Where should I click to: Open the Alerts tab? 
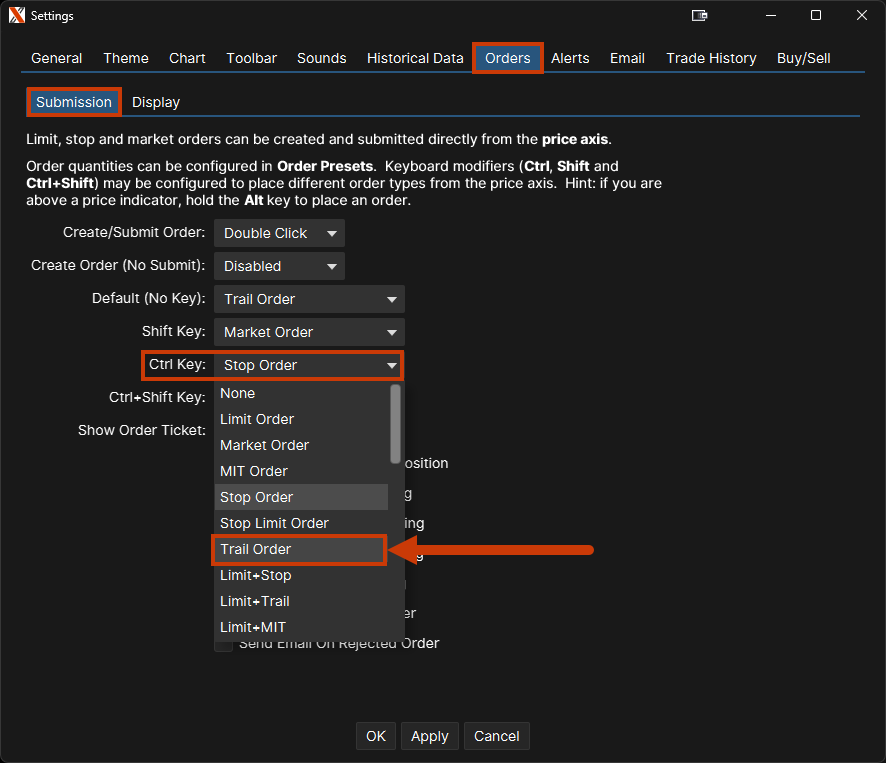pyautogui.click(x=570, y=58)
